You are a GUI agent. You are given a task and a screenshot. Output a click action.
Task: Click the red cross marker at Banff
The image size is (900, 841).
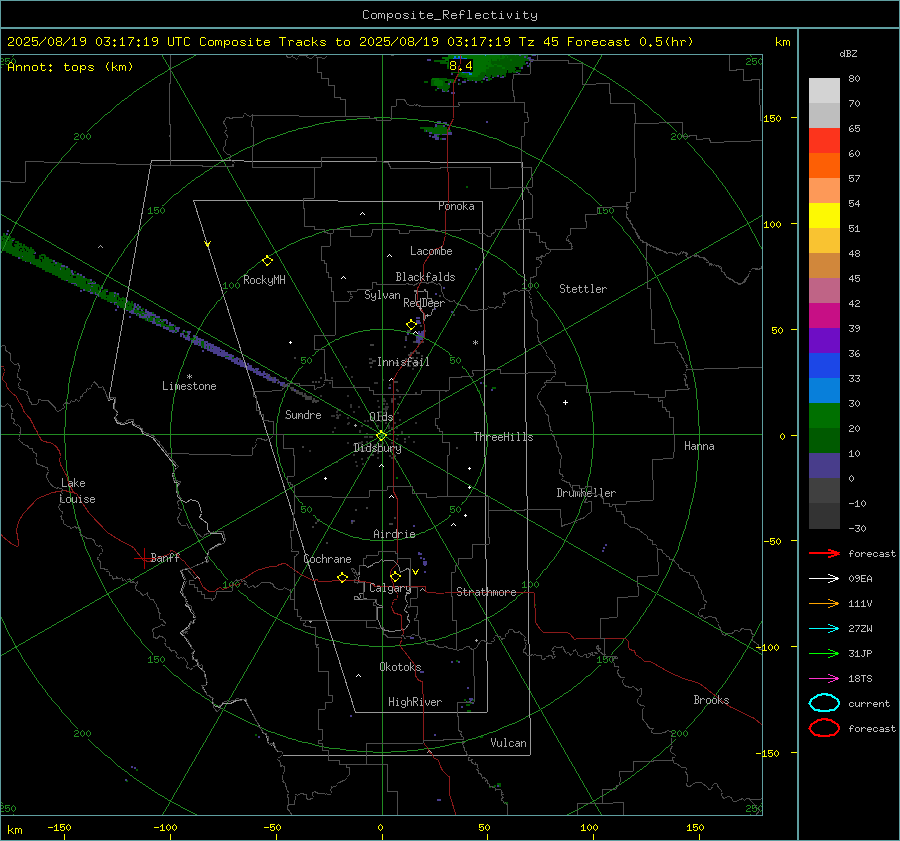coord(143,558)
